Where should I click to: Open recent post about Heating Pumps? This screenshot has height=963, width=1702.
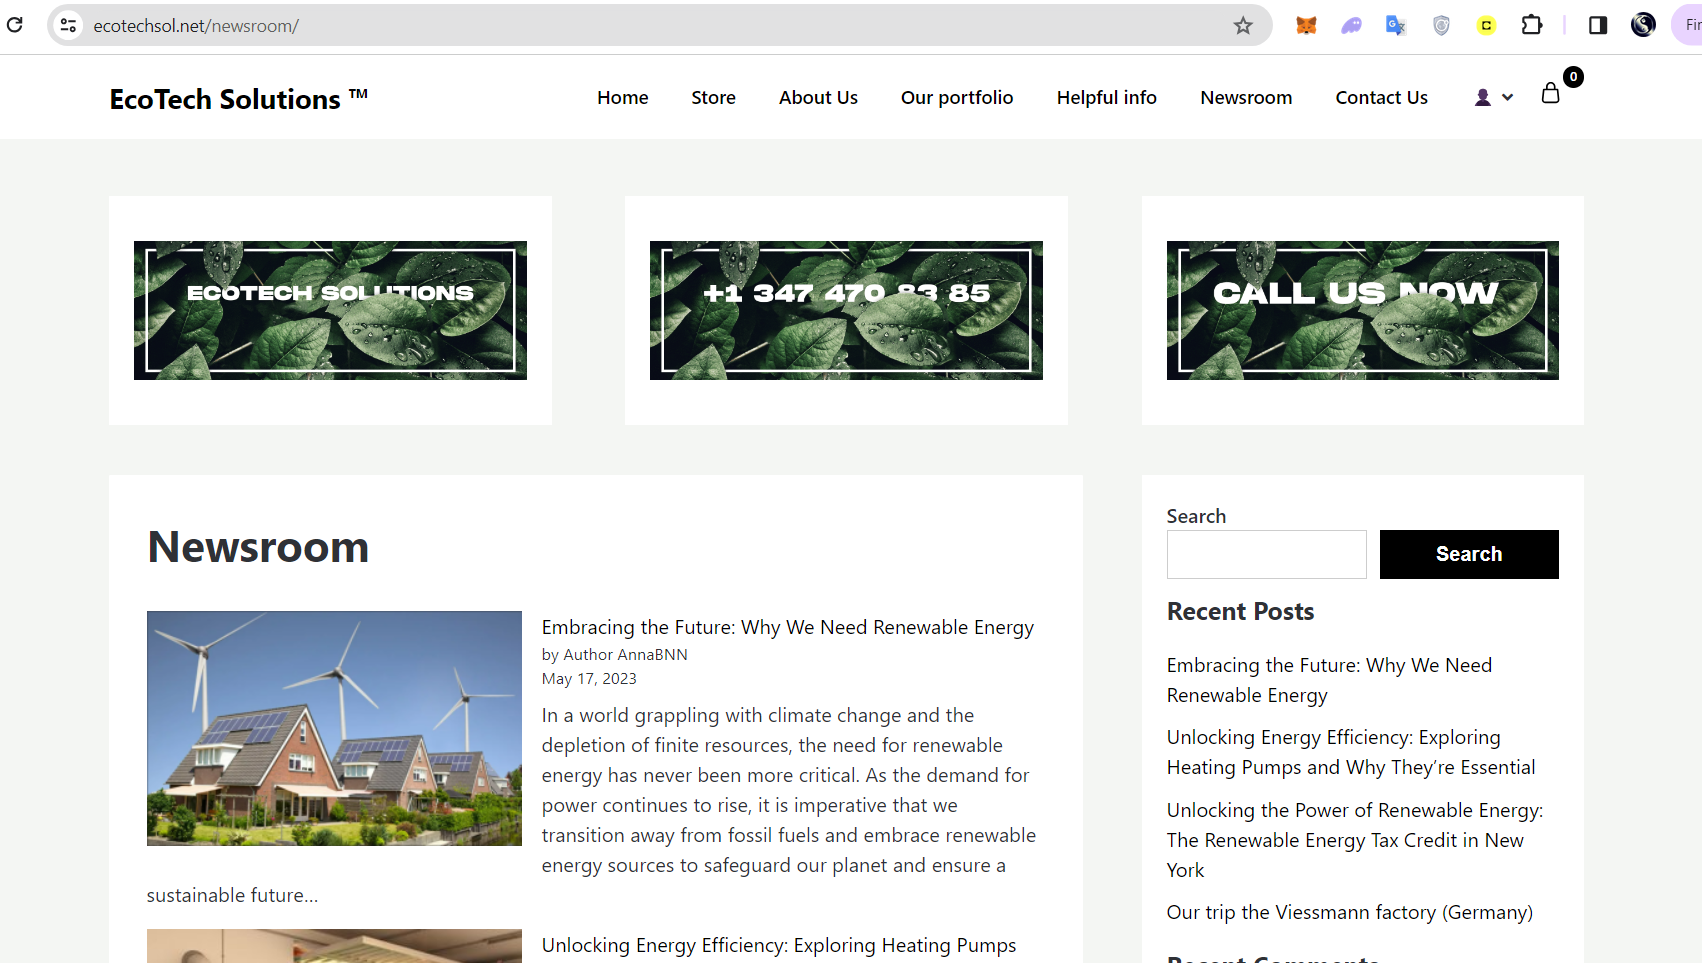1351,752
